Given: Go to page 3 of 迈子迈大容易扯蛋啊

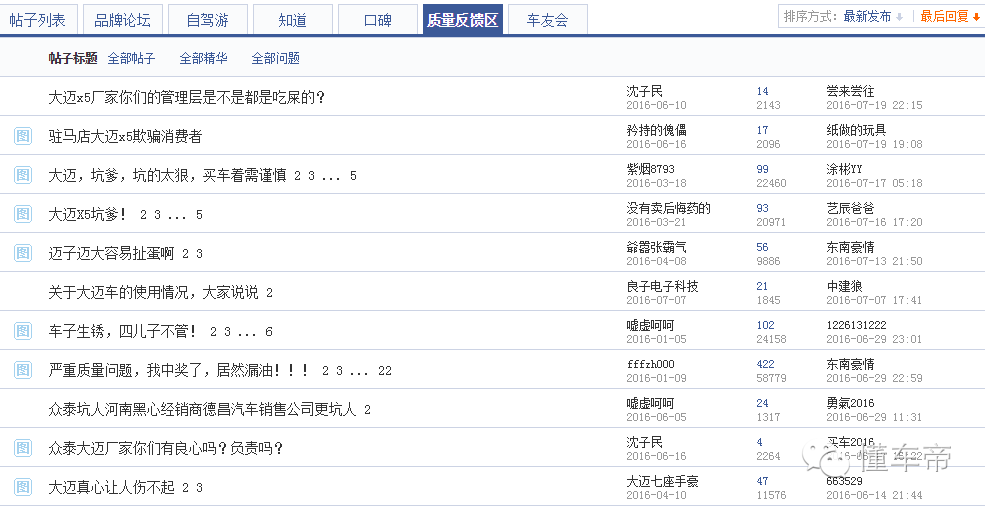Looking at the screenshot, I should [x=199, y=254].
